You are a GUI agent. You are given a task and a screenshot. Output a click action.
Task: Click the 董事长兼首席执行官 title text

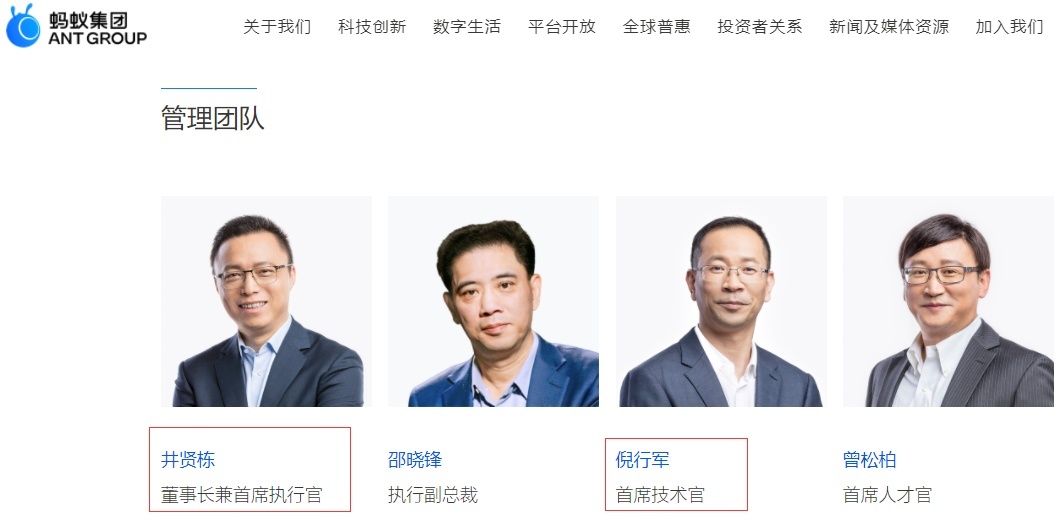242,495
